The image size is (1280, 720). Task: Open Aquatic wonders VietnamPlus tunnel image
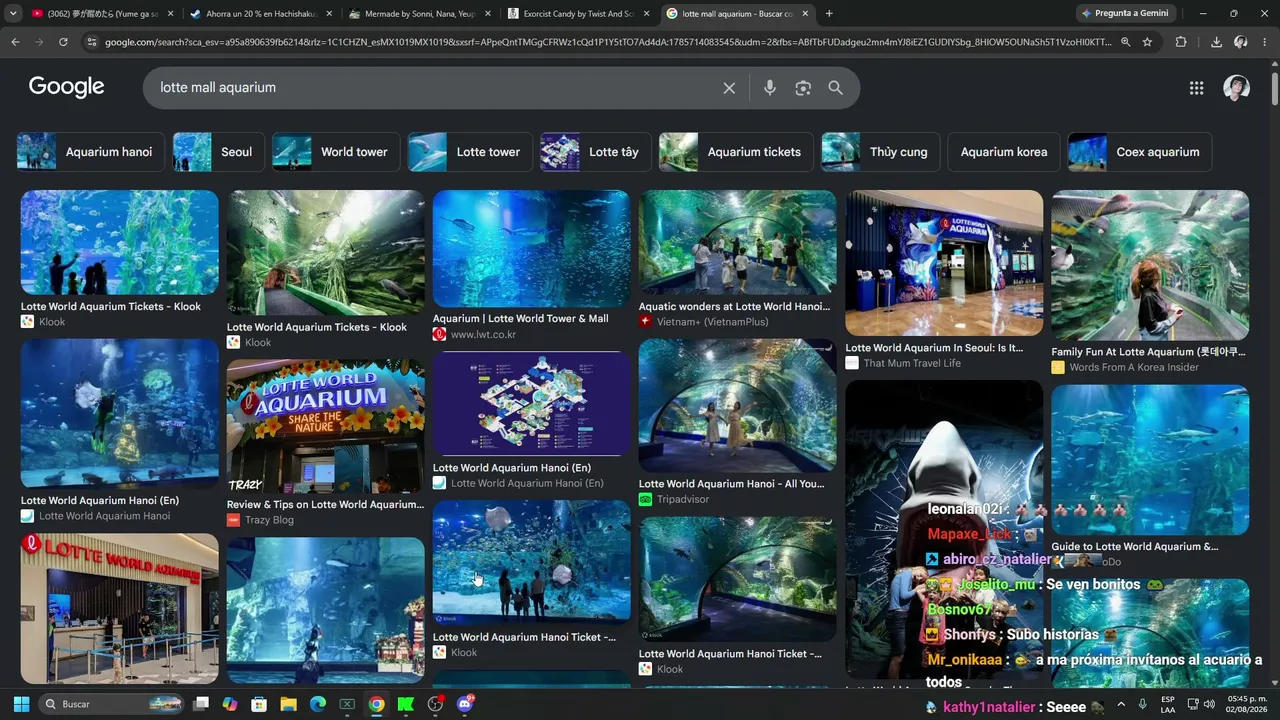pyautogui.click(x=737, y=242)
